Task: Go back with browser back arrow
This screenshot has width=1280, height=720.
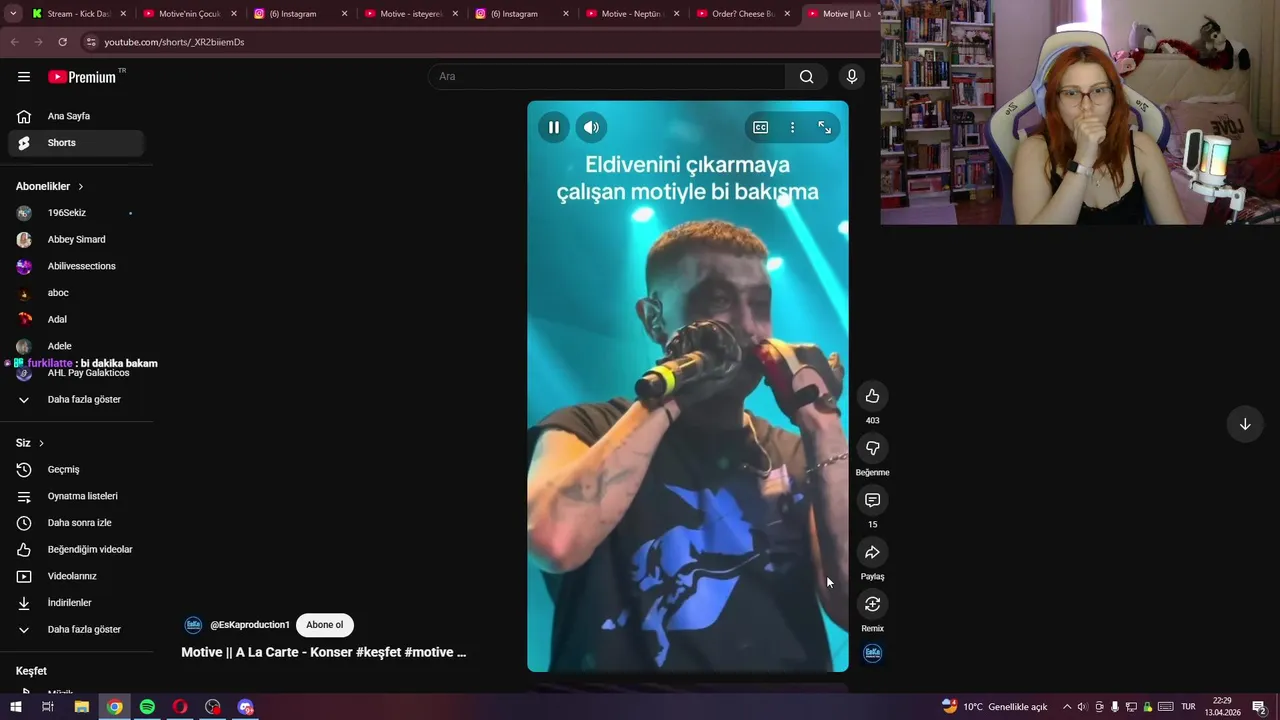Action: [14, 42]
